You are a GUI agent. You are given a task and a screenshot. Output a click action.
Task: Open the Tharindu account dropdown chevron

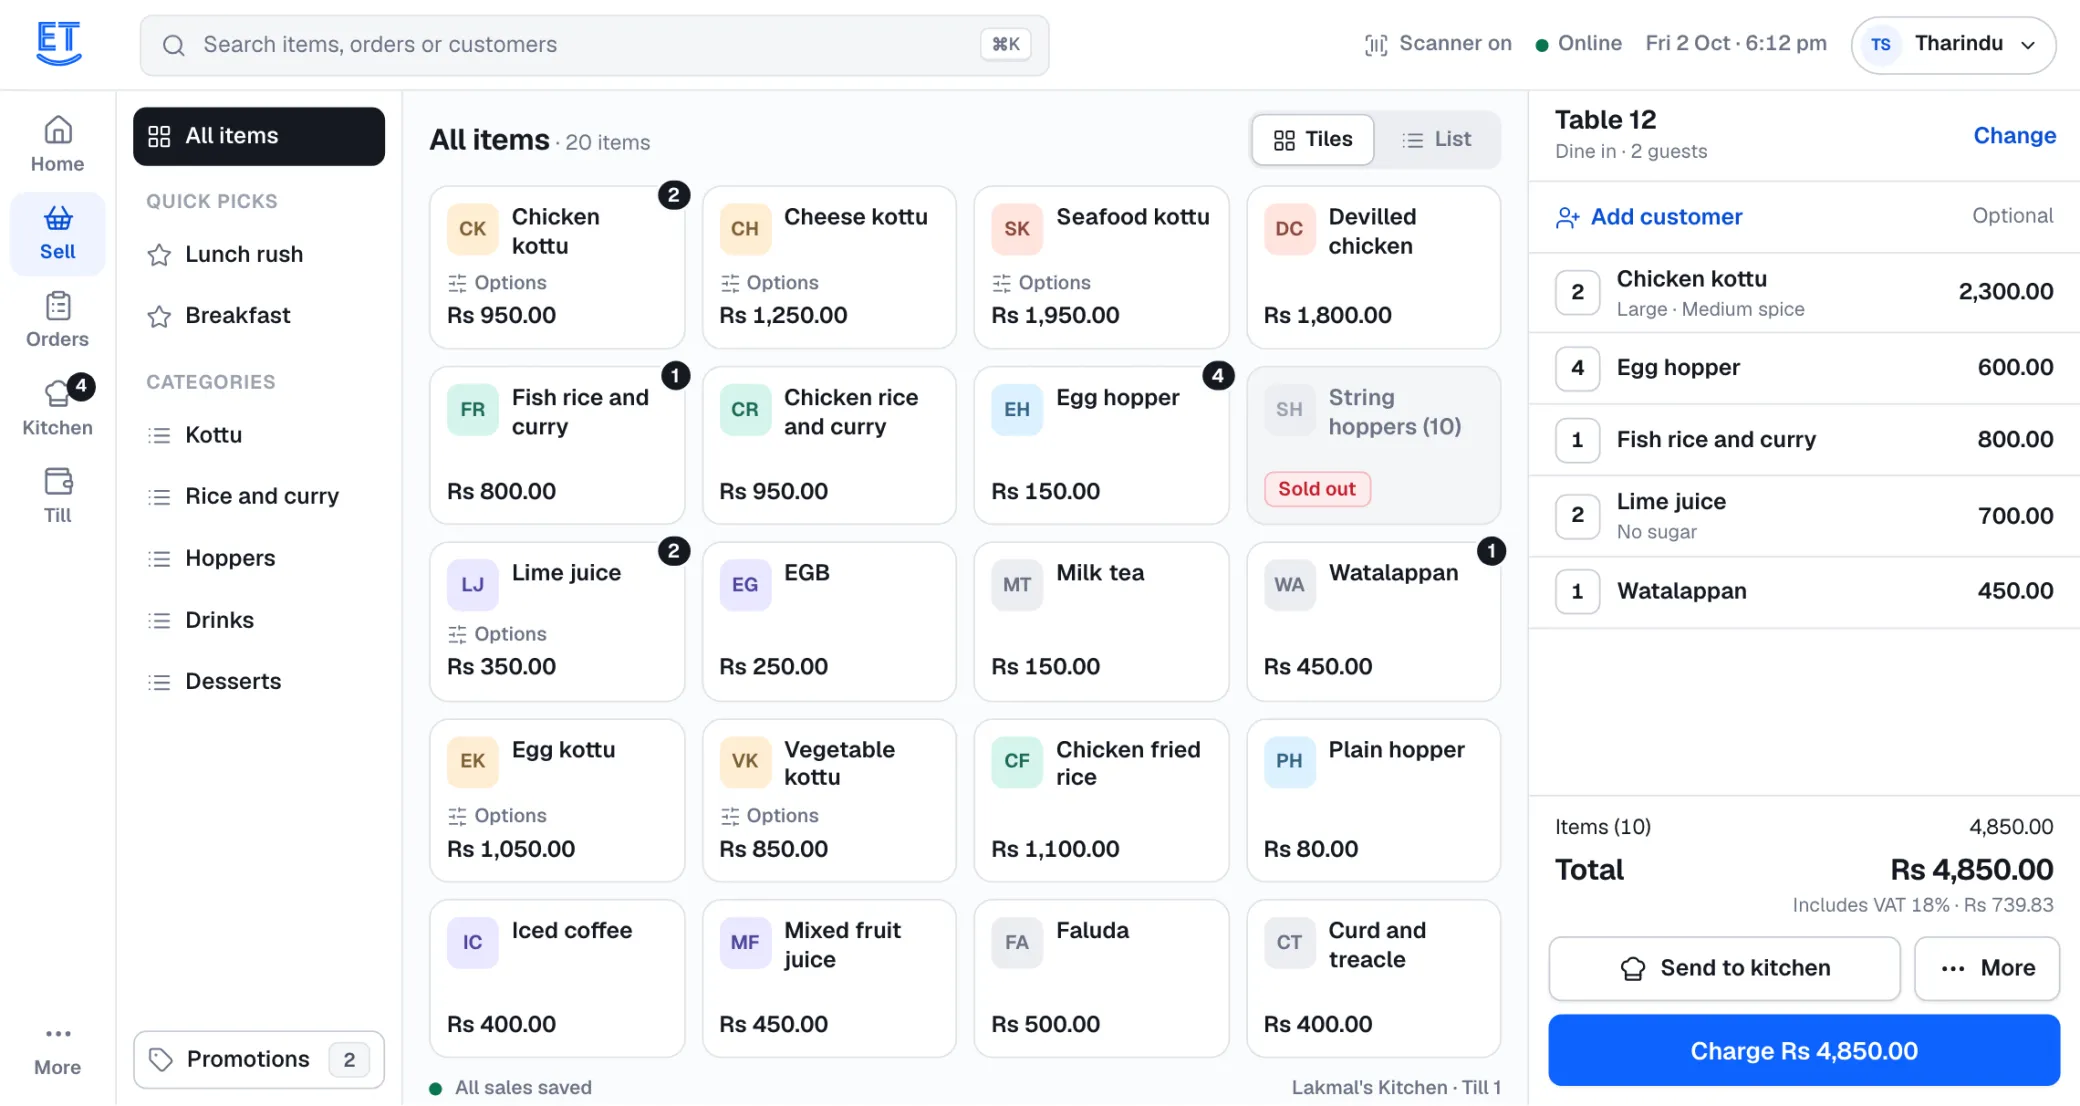pos(2027,45)
